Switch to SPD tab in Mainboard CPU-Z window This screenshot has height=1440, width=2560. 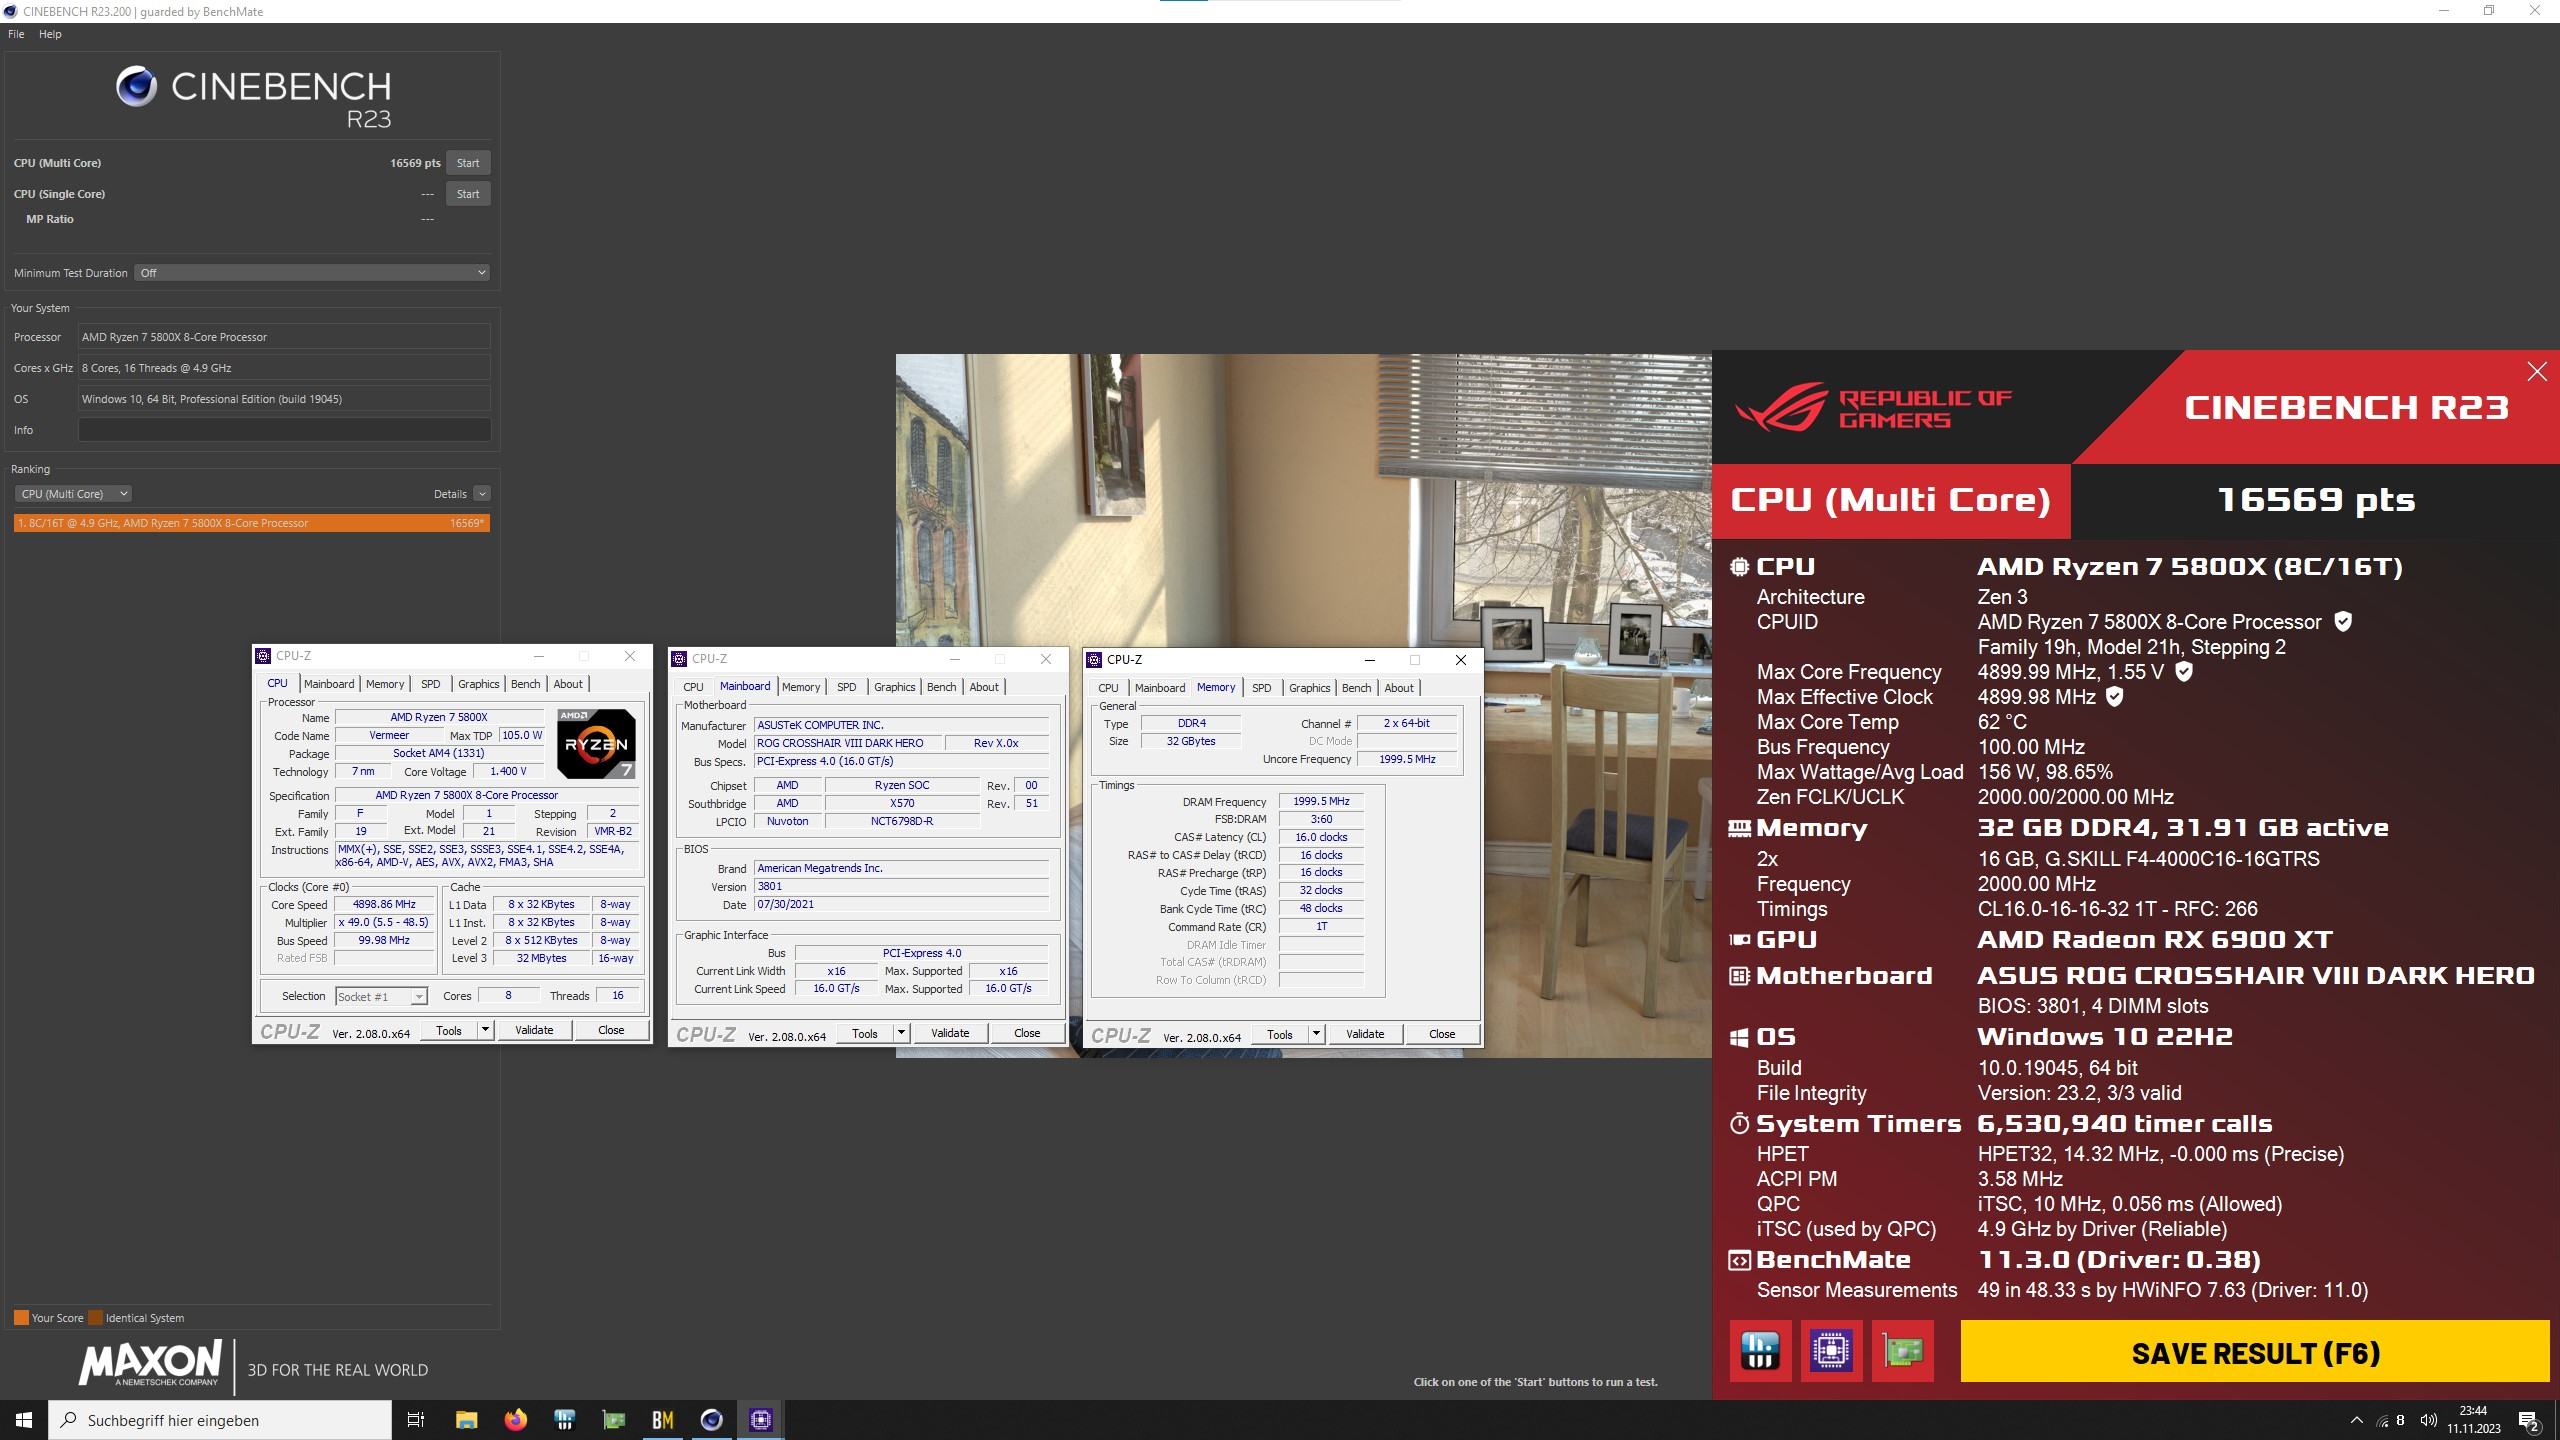(846, 687)
